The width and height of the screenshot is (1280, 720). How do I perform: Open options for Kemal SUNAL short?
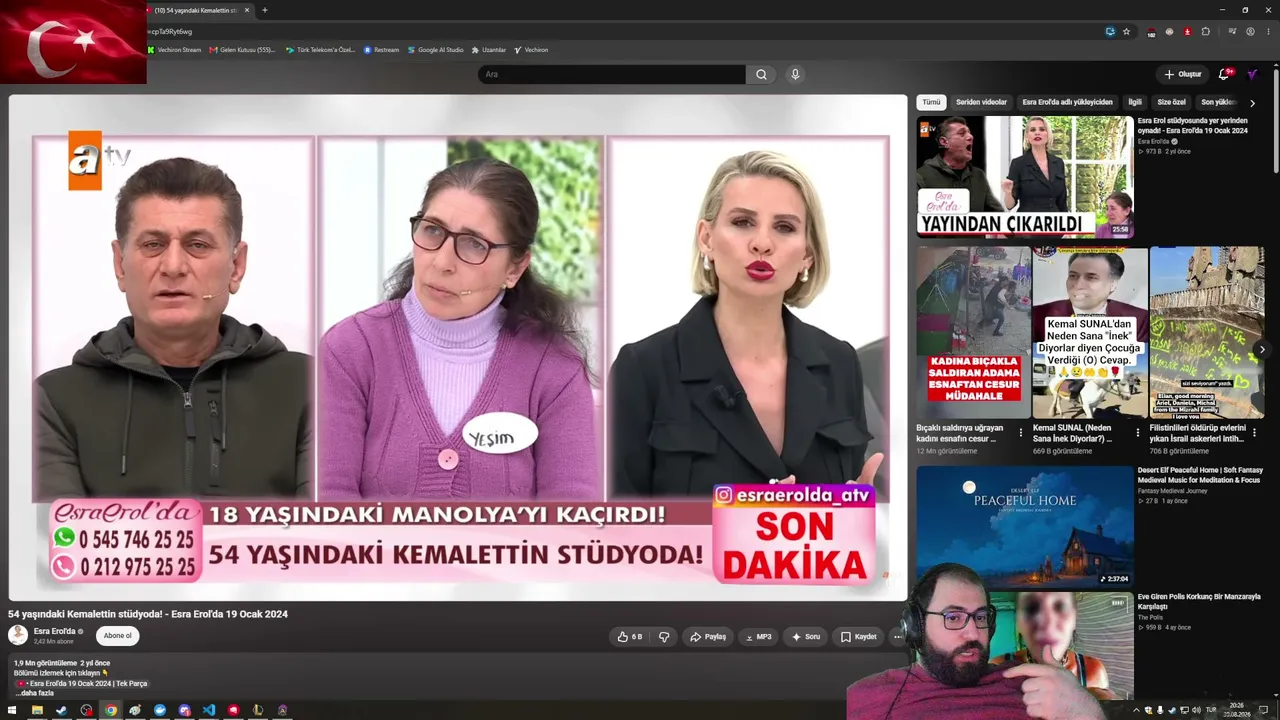[1137, 433]
